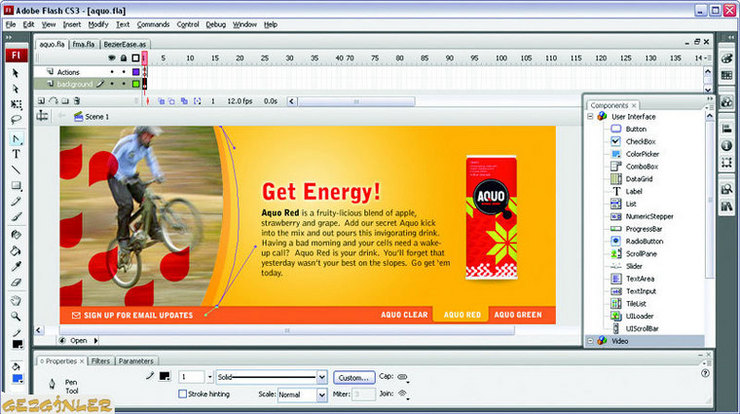The width and height of the screenshot is (740, 414).
Task: Open the File menu
Action: [10, 25]
